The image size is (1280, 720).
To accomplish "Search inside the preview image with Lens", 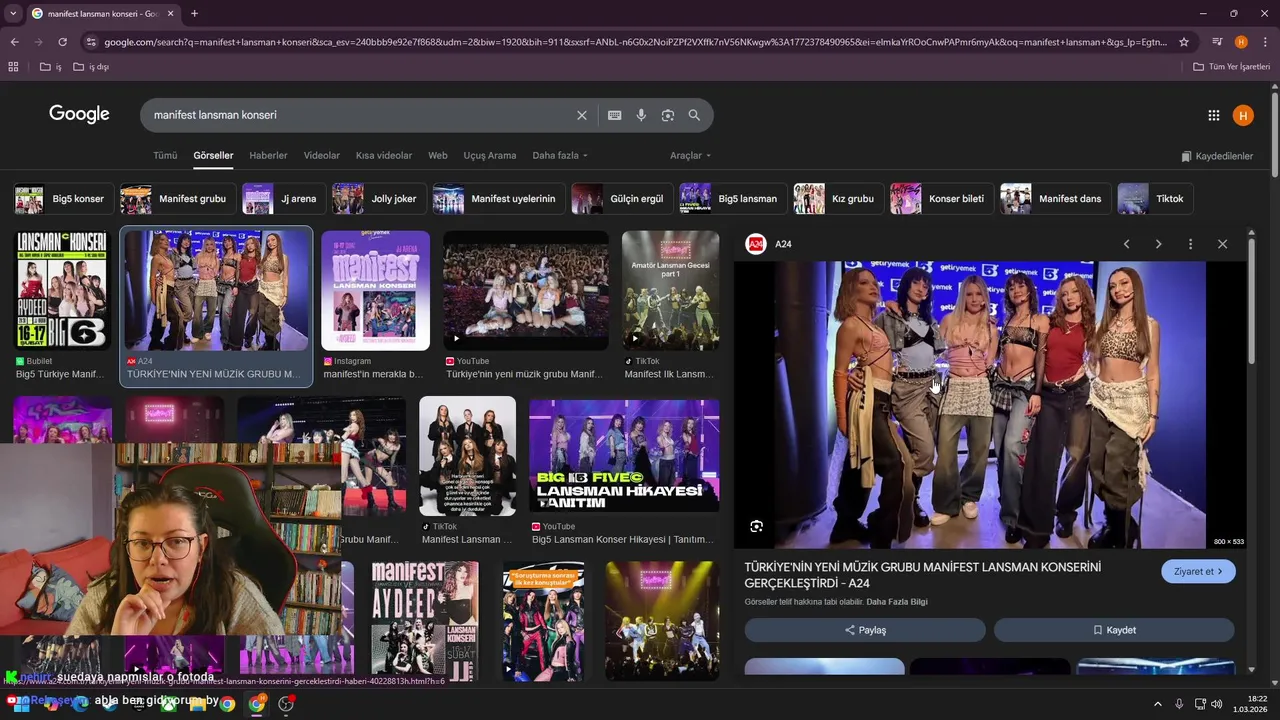I will pyautogui.click(x=757, y=526).
